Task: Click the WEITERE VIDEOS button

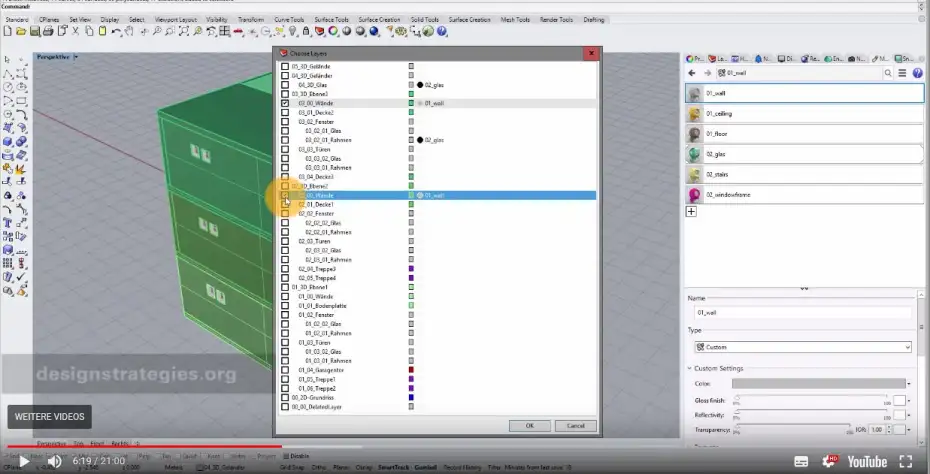Action: click(x=50, y=416)
